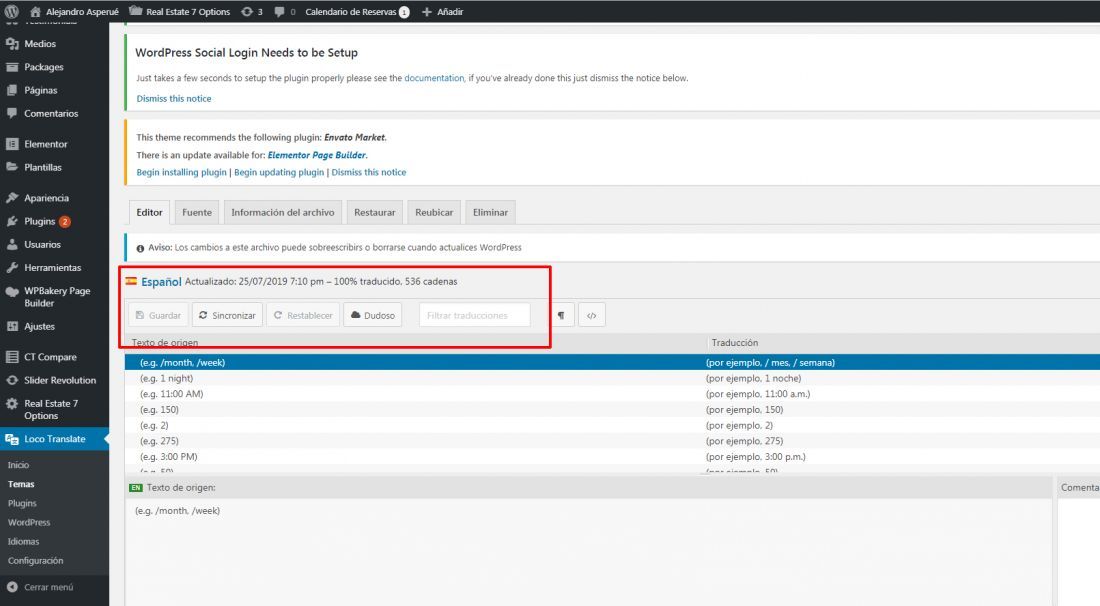Screen dimensions: 1100x606
Task: Select the '(e.g. 150)' row
Action: pos(612,410)
